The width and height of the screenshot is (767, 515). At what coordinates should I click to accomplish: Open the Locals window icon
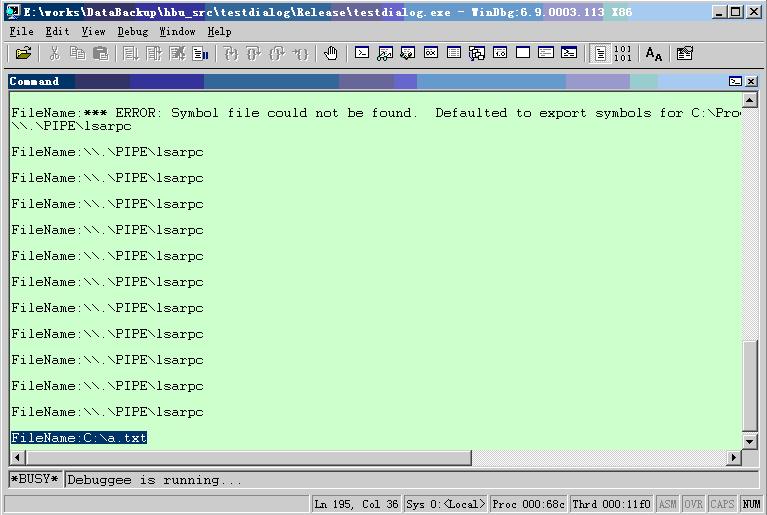pos(407,53)
